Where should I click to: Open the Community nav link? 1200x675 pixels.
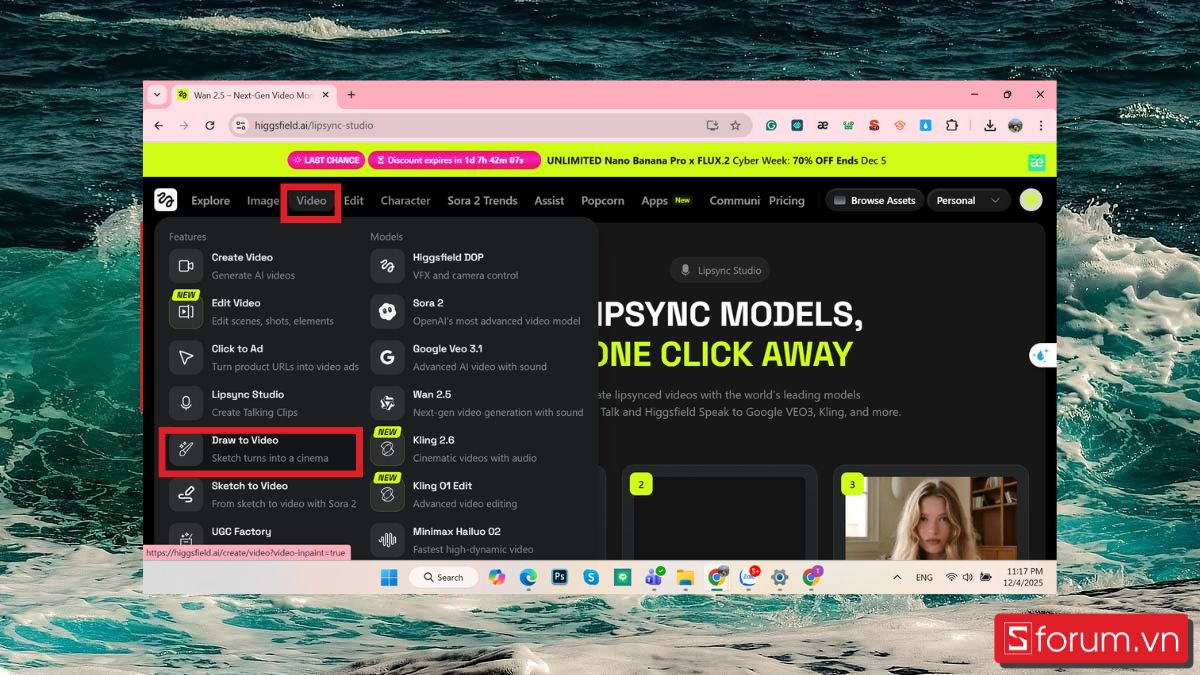click(735, 201)
